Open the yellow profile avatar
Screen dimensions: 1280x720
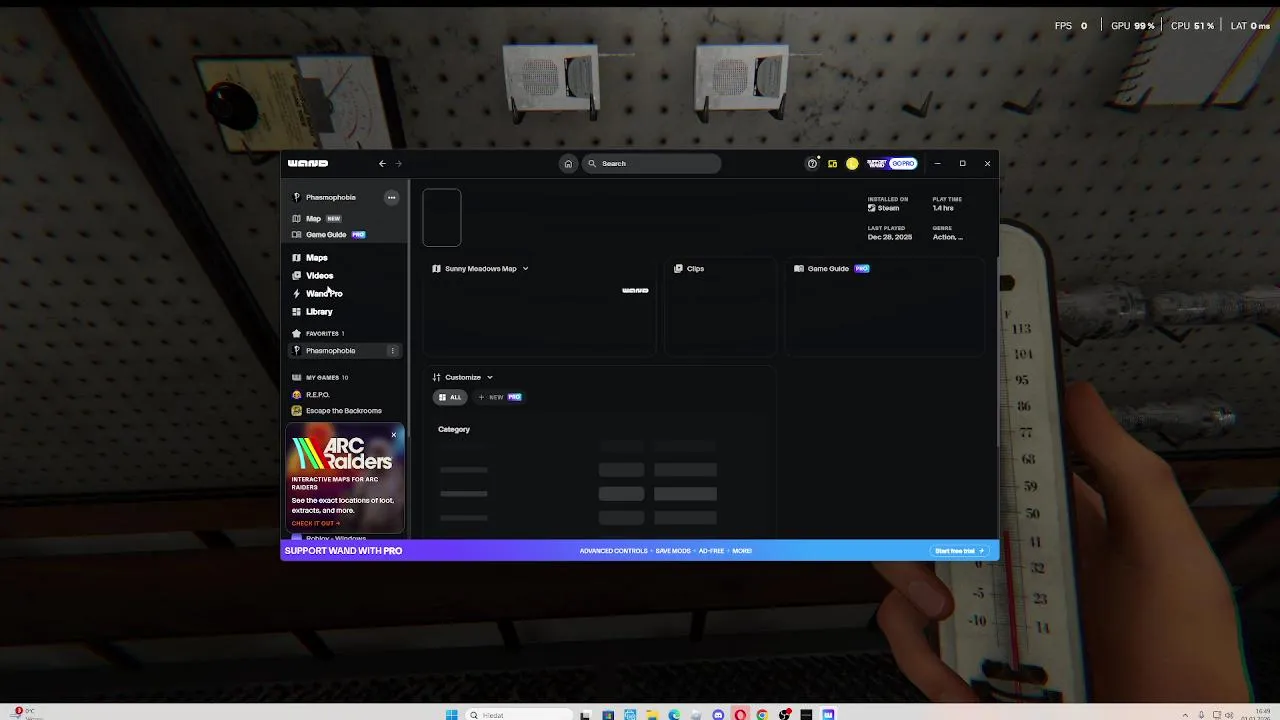(852, 164)
